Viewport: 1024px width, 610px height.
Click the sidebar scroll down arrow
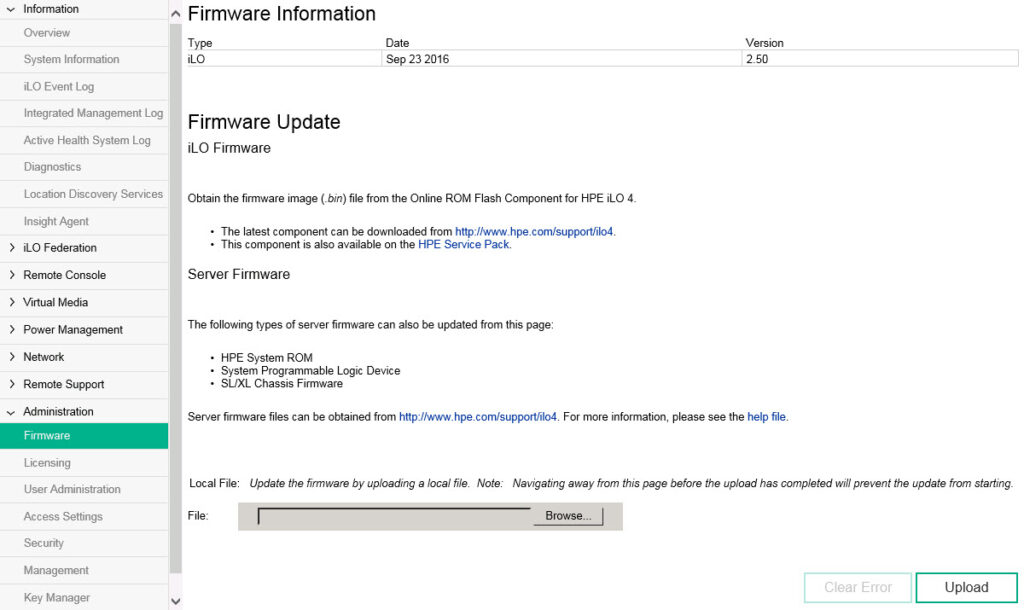(175, 601)
